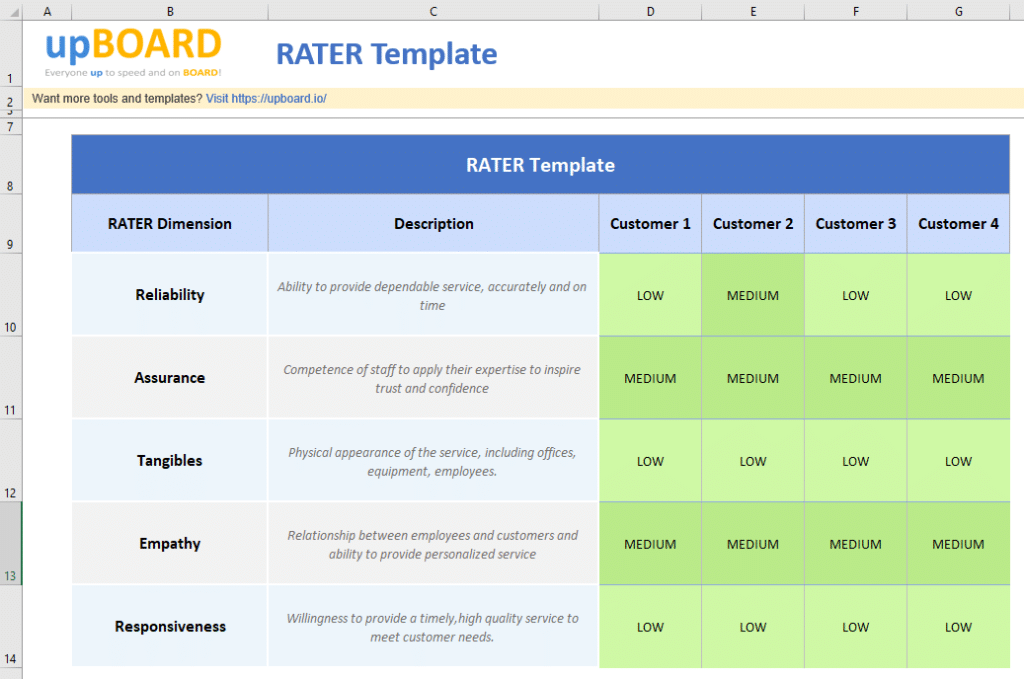The height and width of the screenshot is (679, 1024).
Task: Select the 'Reliability' cell
Action: click(x=170, y=294)
